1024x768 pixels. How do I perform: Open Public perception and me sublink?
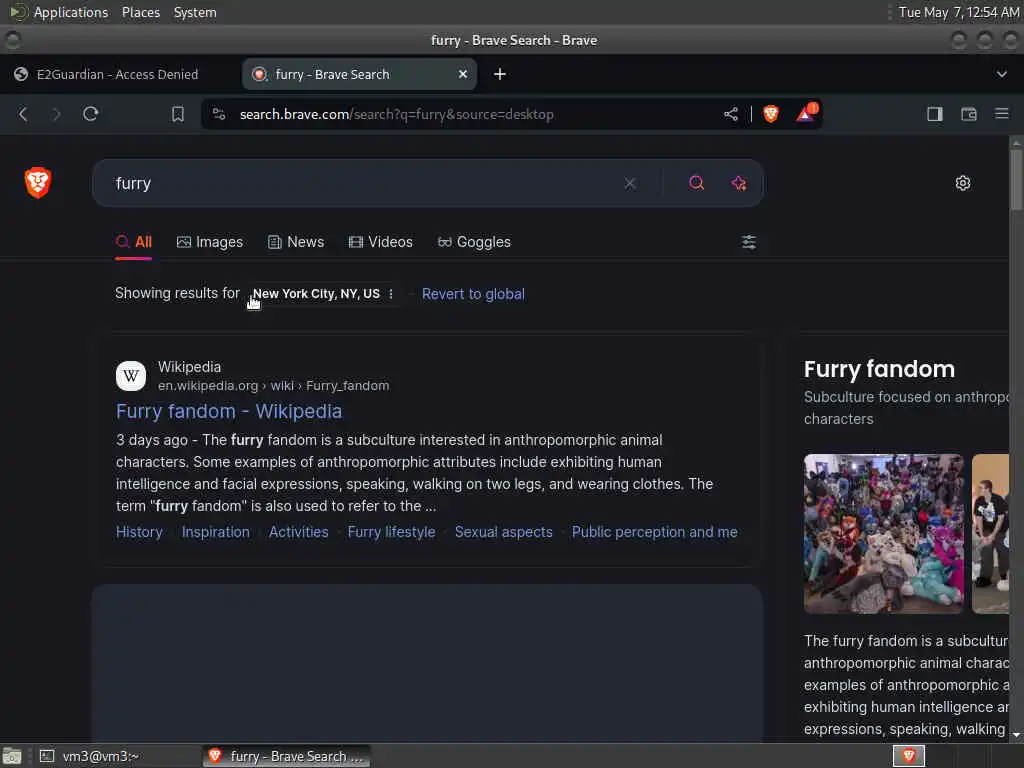tap(654, 532)
